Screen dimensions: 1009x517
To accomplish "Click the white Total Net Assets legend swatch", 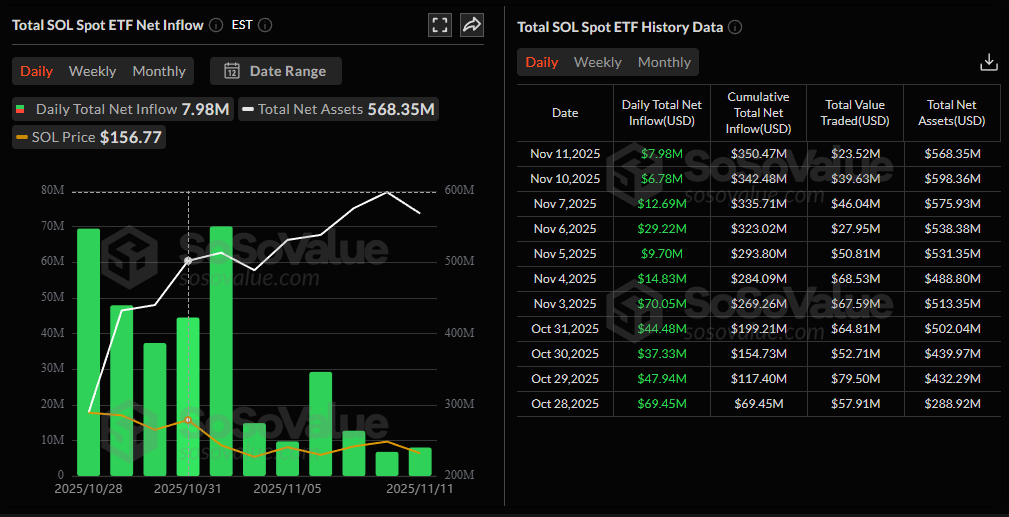I will (247, 109).
